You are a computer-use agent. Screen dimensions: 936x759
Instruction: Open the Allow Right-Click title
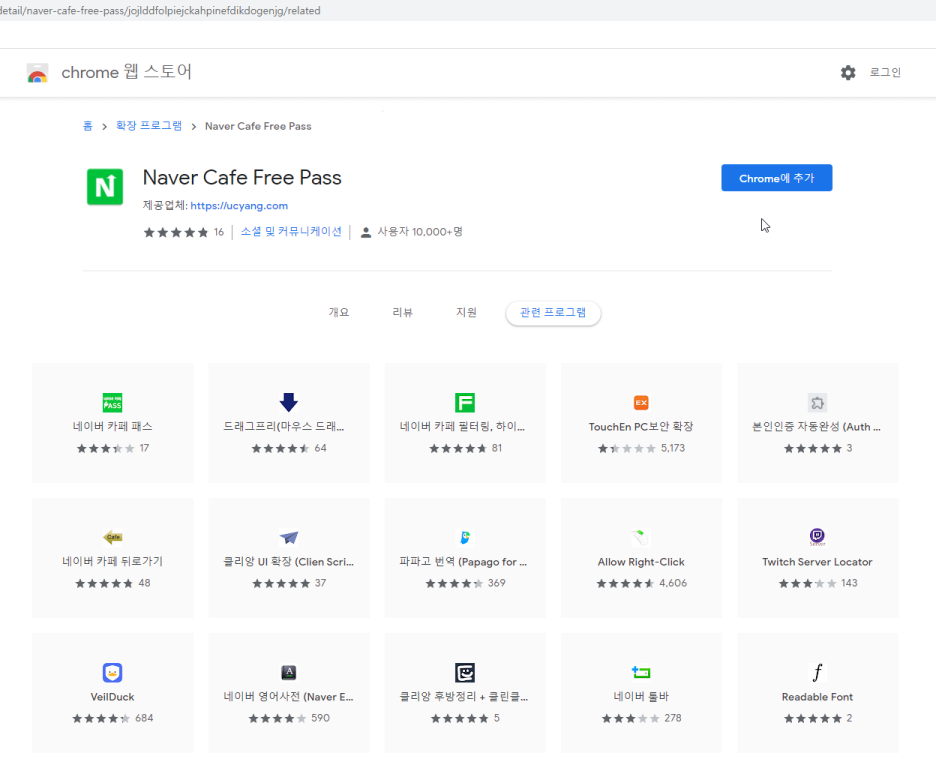[x=641, y=562]
